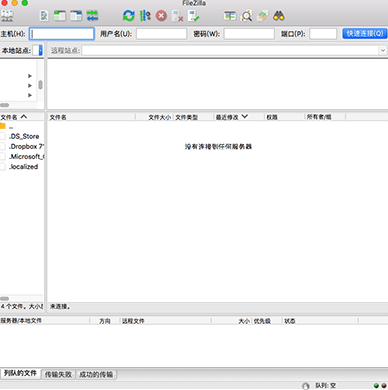Image resolution: width=388 pixels, height=390 pixels.
Task: Click the 大小 queue column header
Action: (231, 321)
